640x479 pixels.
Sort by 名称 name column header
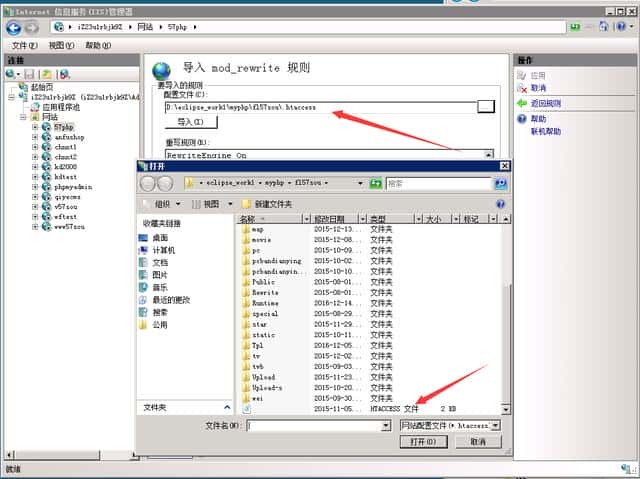(269, 219)
